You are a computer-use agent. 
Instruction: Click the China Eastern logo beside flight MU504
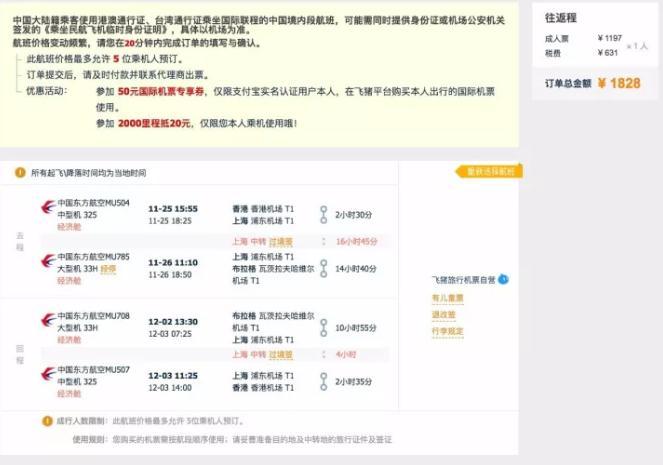[48, 206]
